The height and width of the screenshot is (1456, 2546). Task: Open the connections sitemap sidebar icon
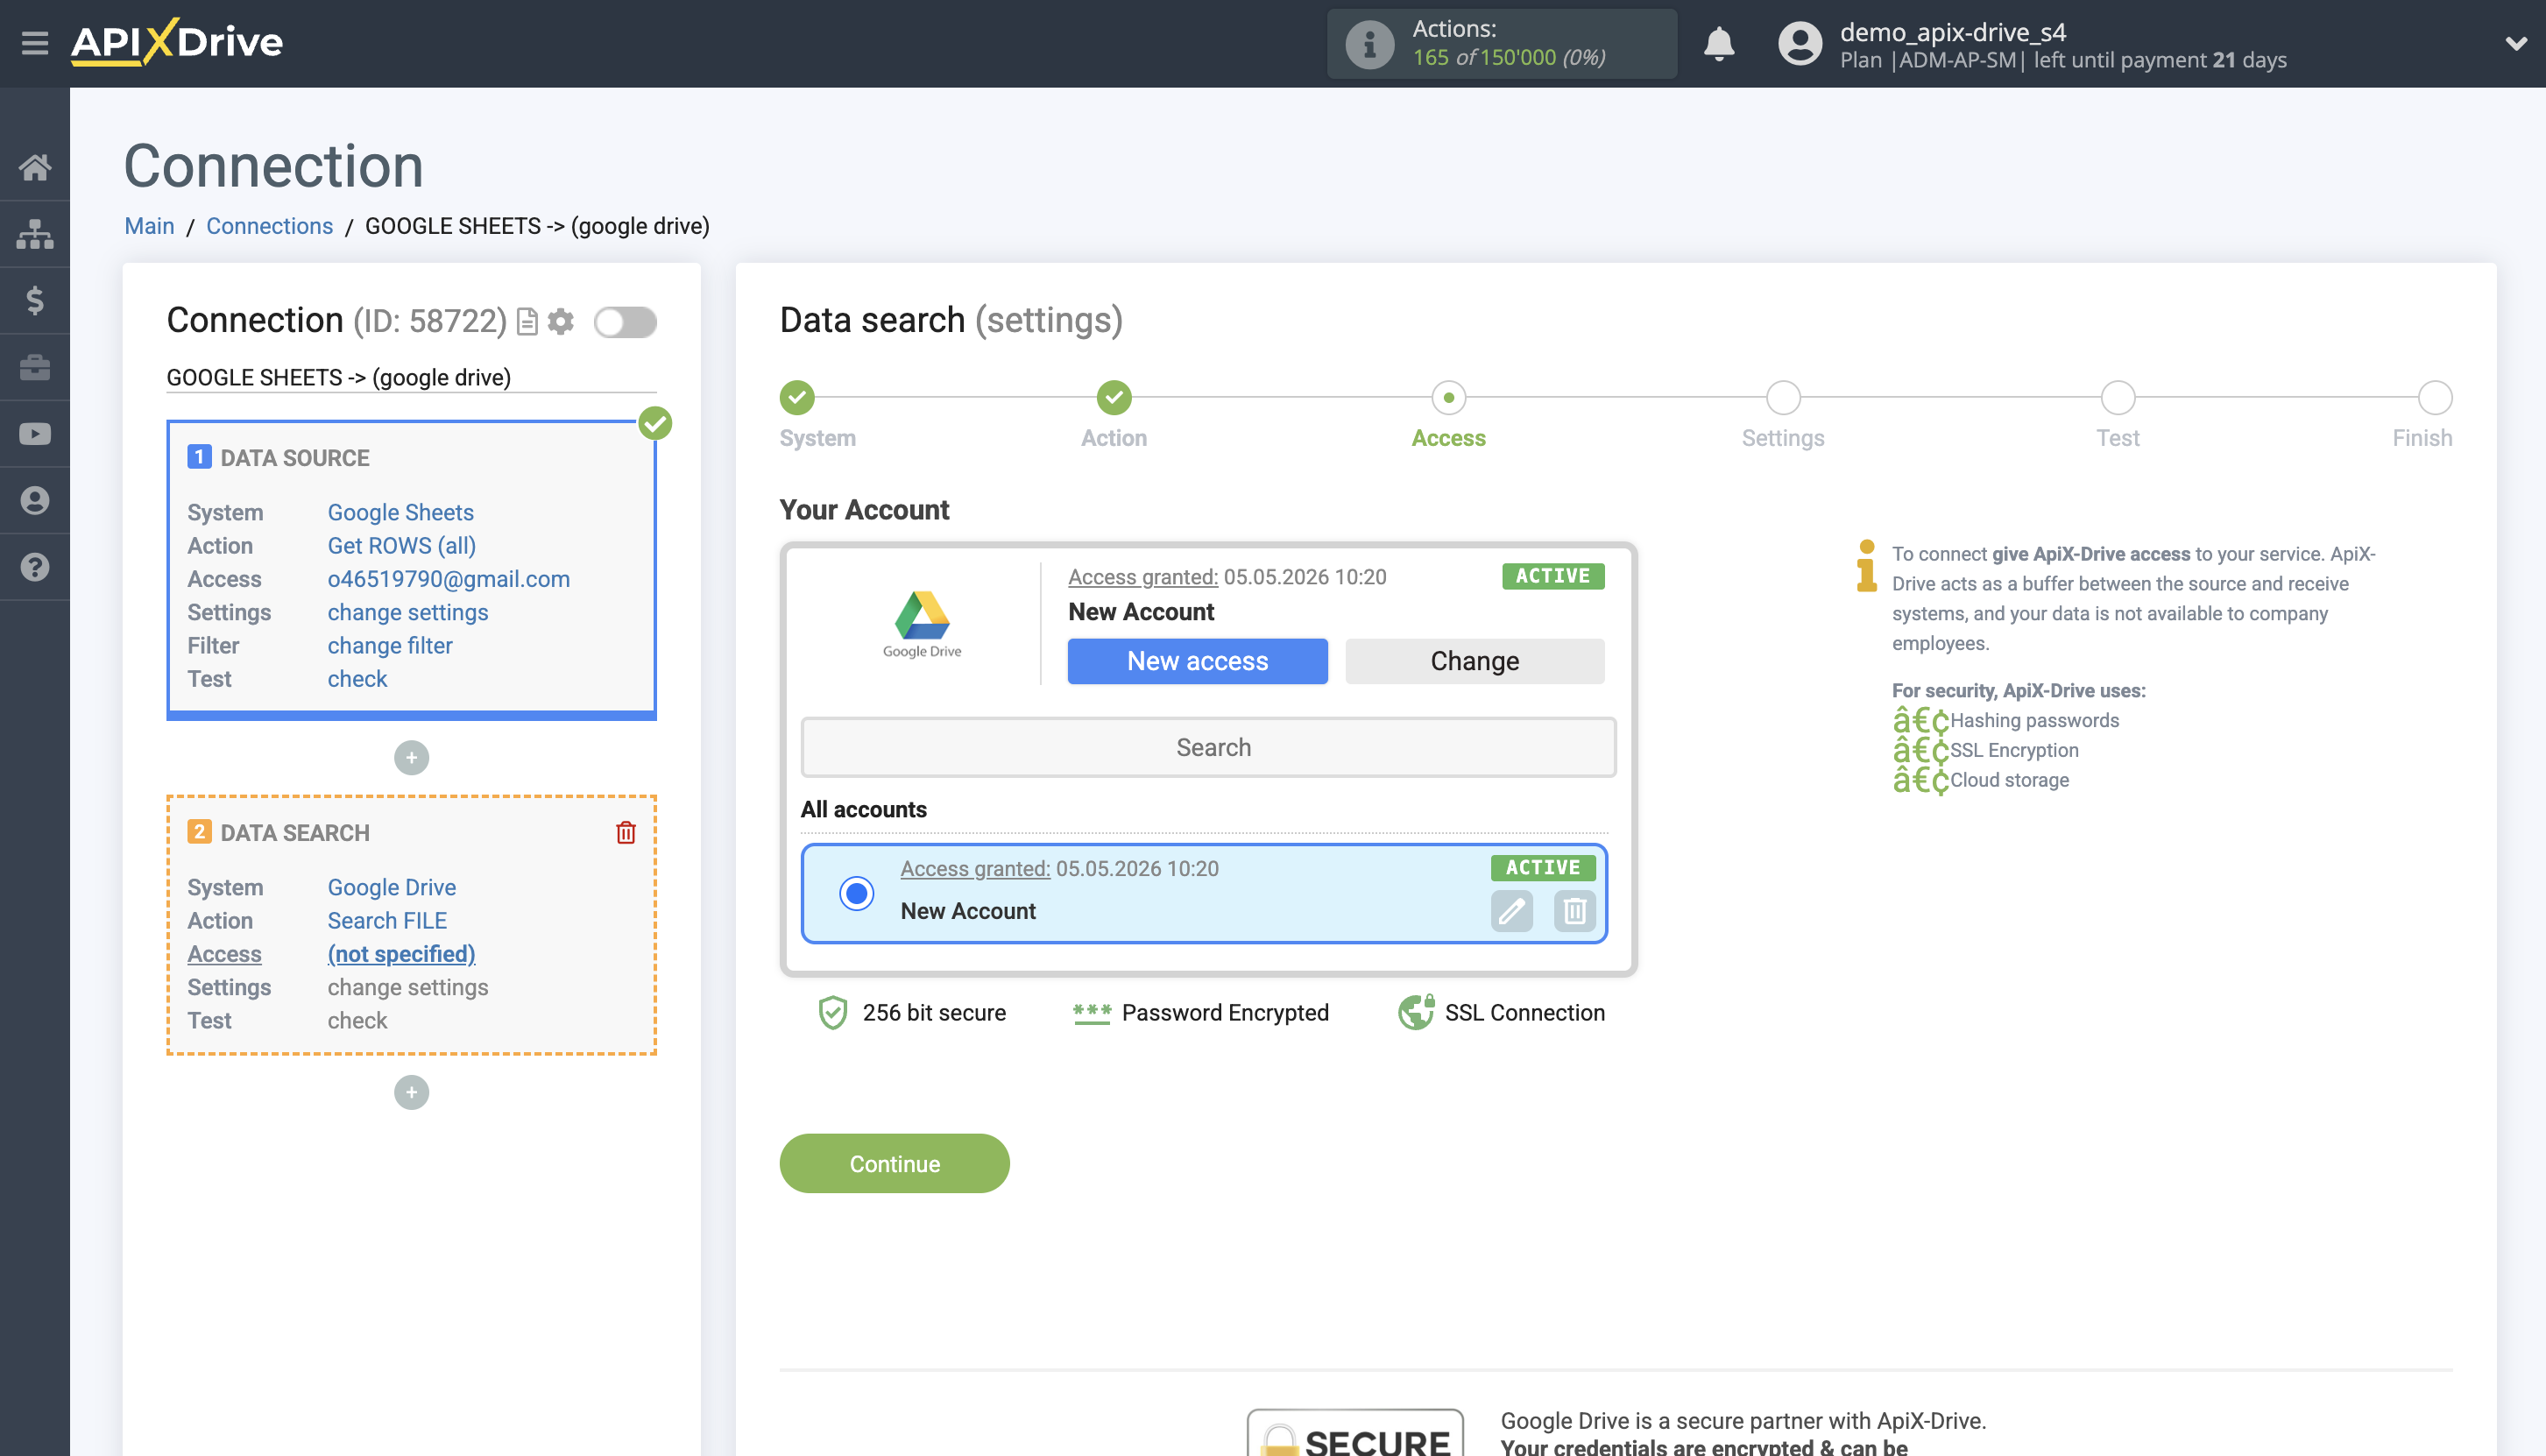click(35, 234)
